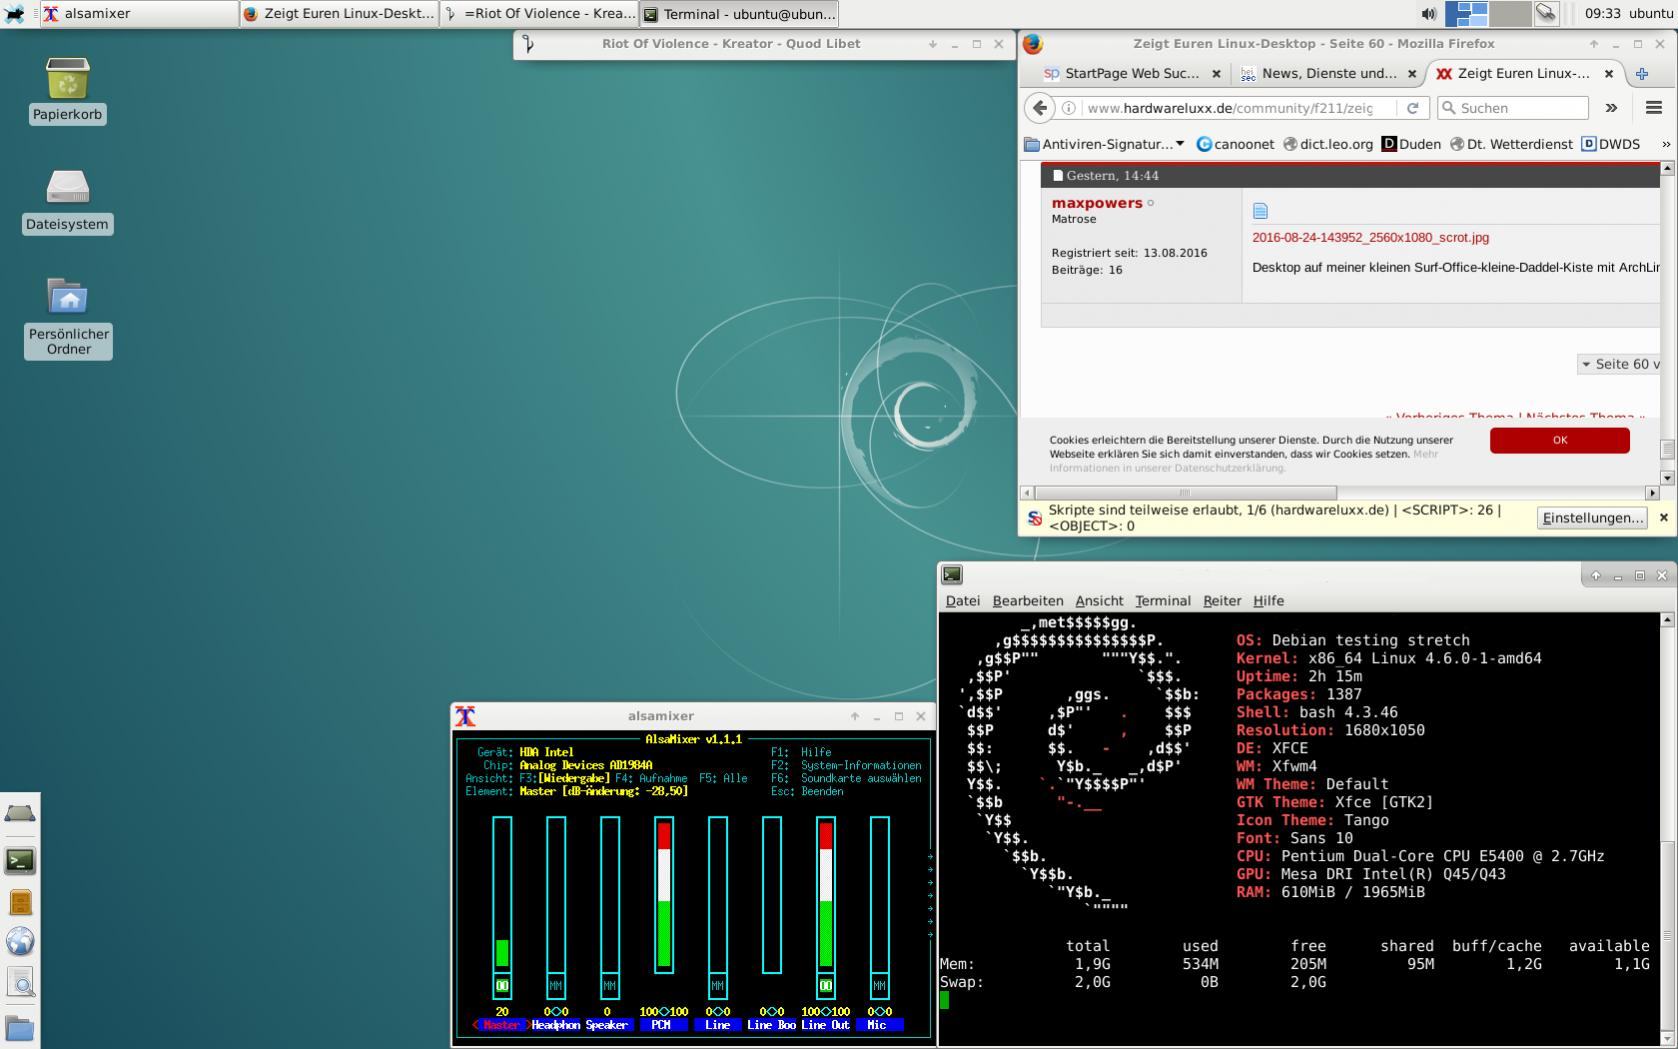
Task: Open the Dateisystem drive desktop icon
Action: (x=67, y=189)
